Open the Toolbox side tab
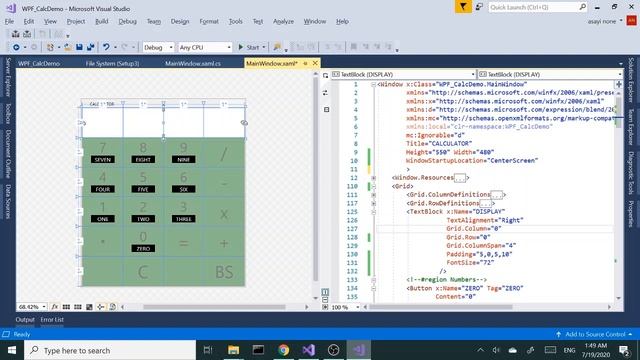This screenshot has width=640, height=360. tap(8, 113)
